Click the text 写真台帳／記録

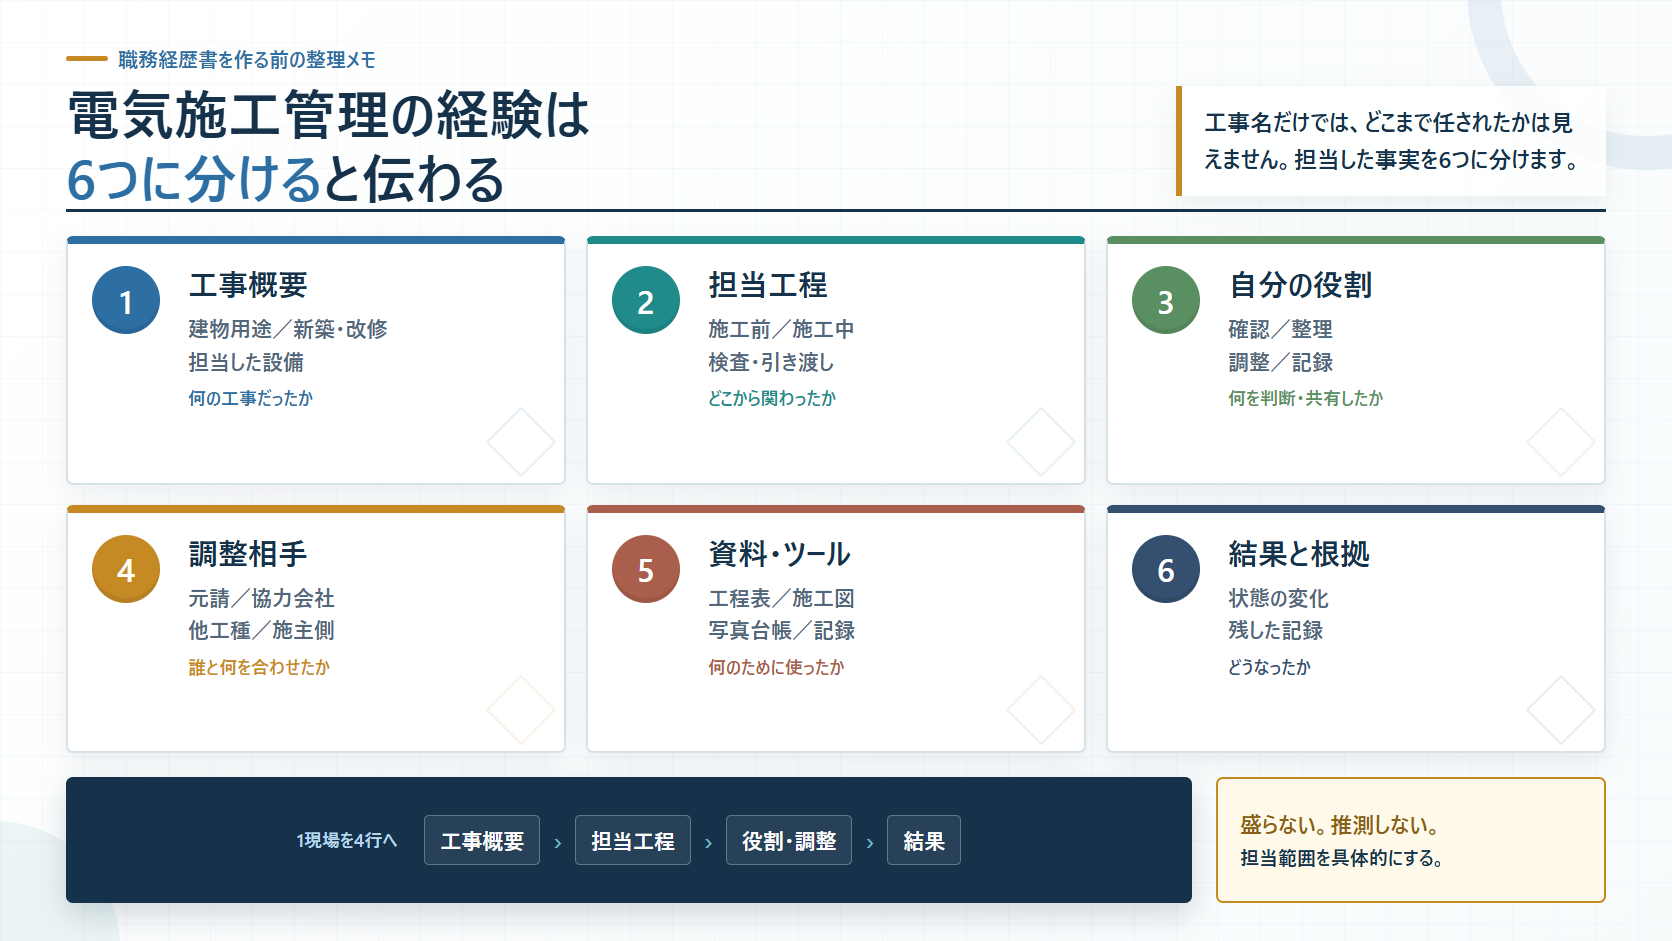[782, 630]
